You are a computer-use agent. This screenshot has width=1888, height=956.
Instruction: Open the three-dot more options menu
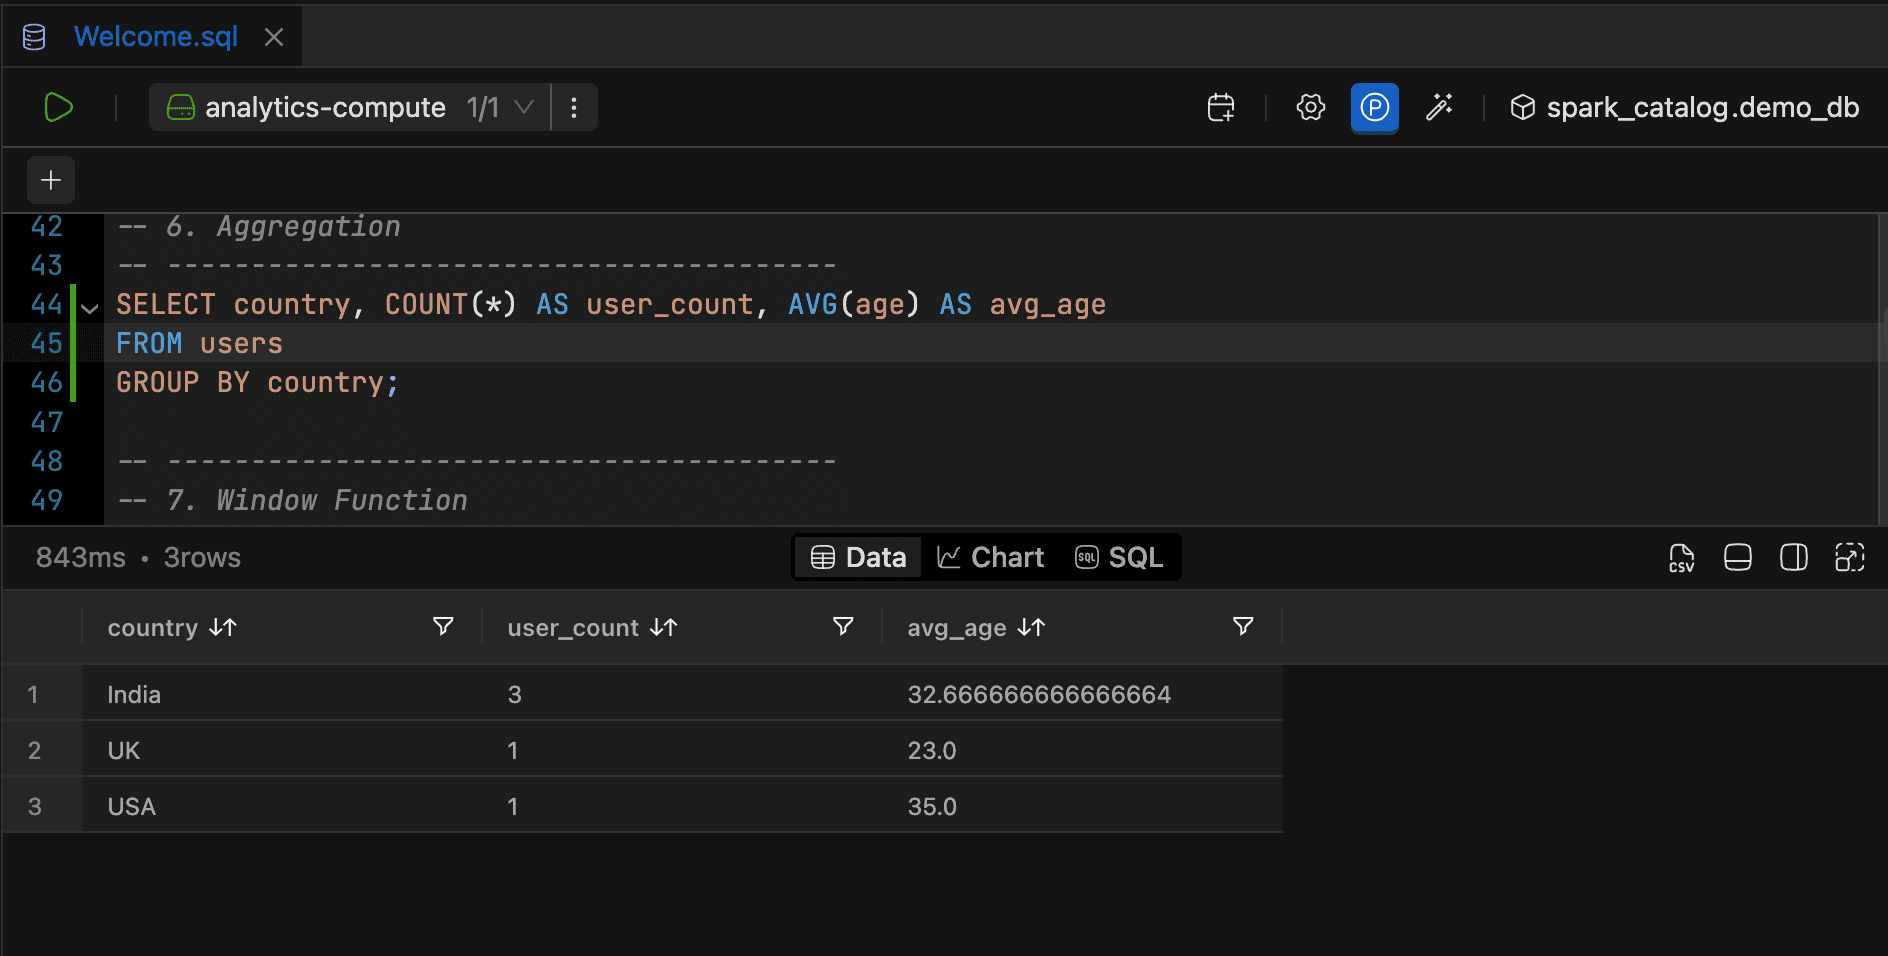click(x=574, y=107)
